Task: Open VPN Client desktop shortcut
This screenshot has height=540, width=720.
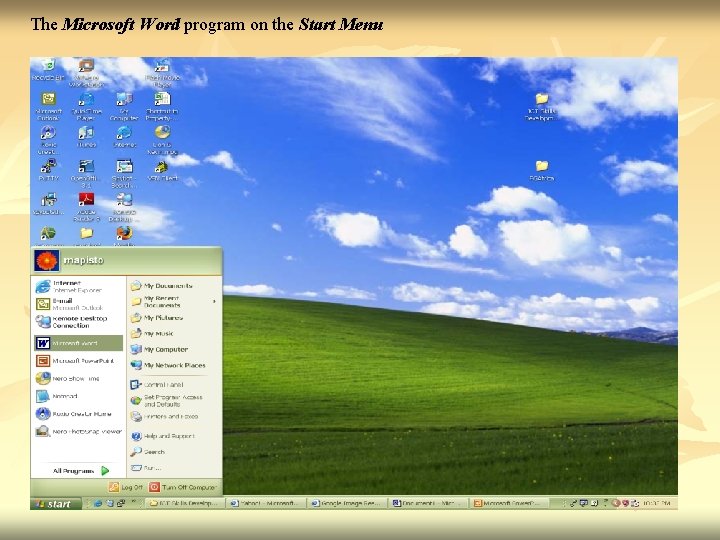Action: coord(162,170)
